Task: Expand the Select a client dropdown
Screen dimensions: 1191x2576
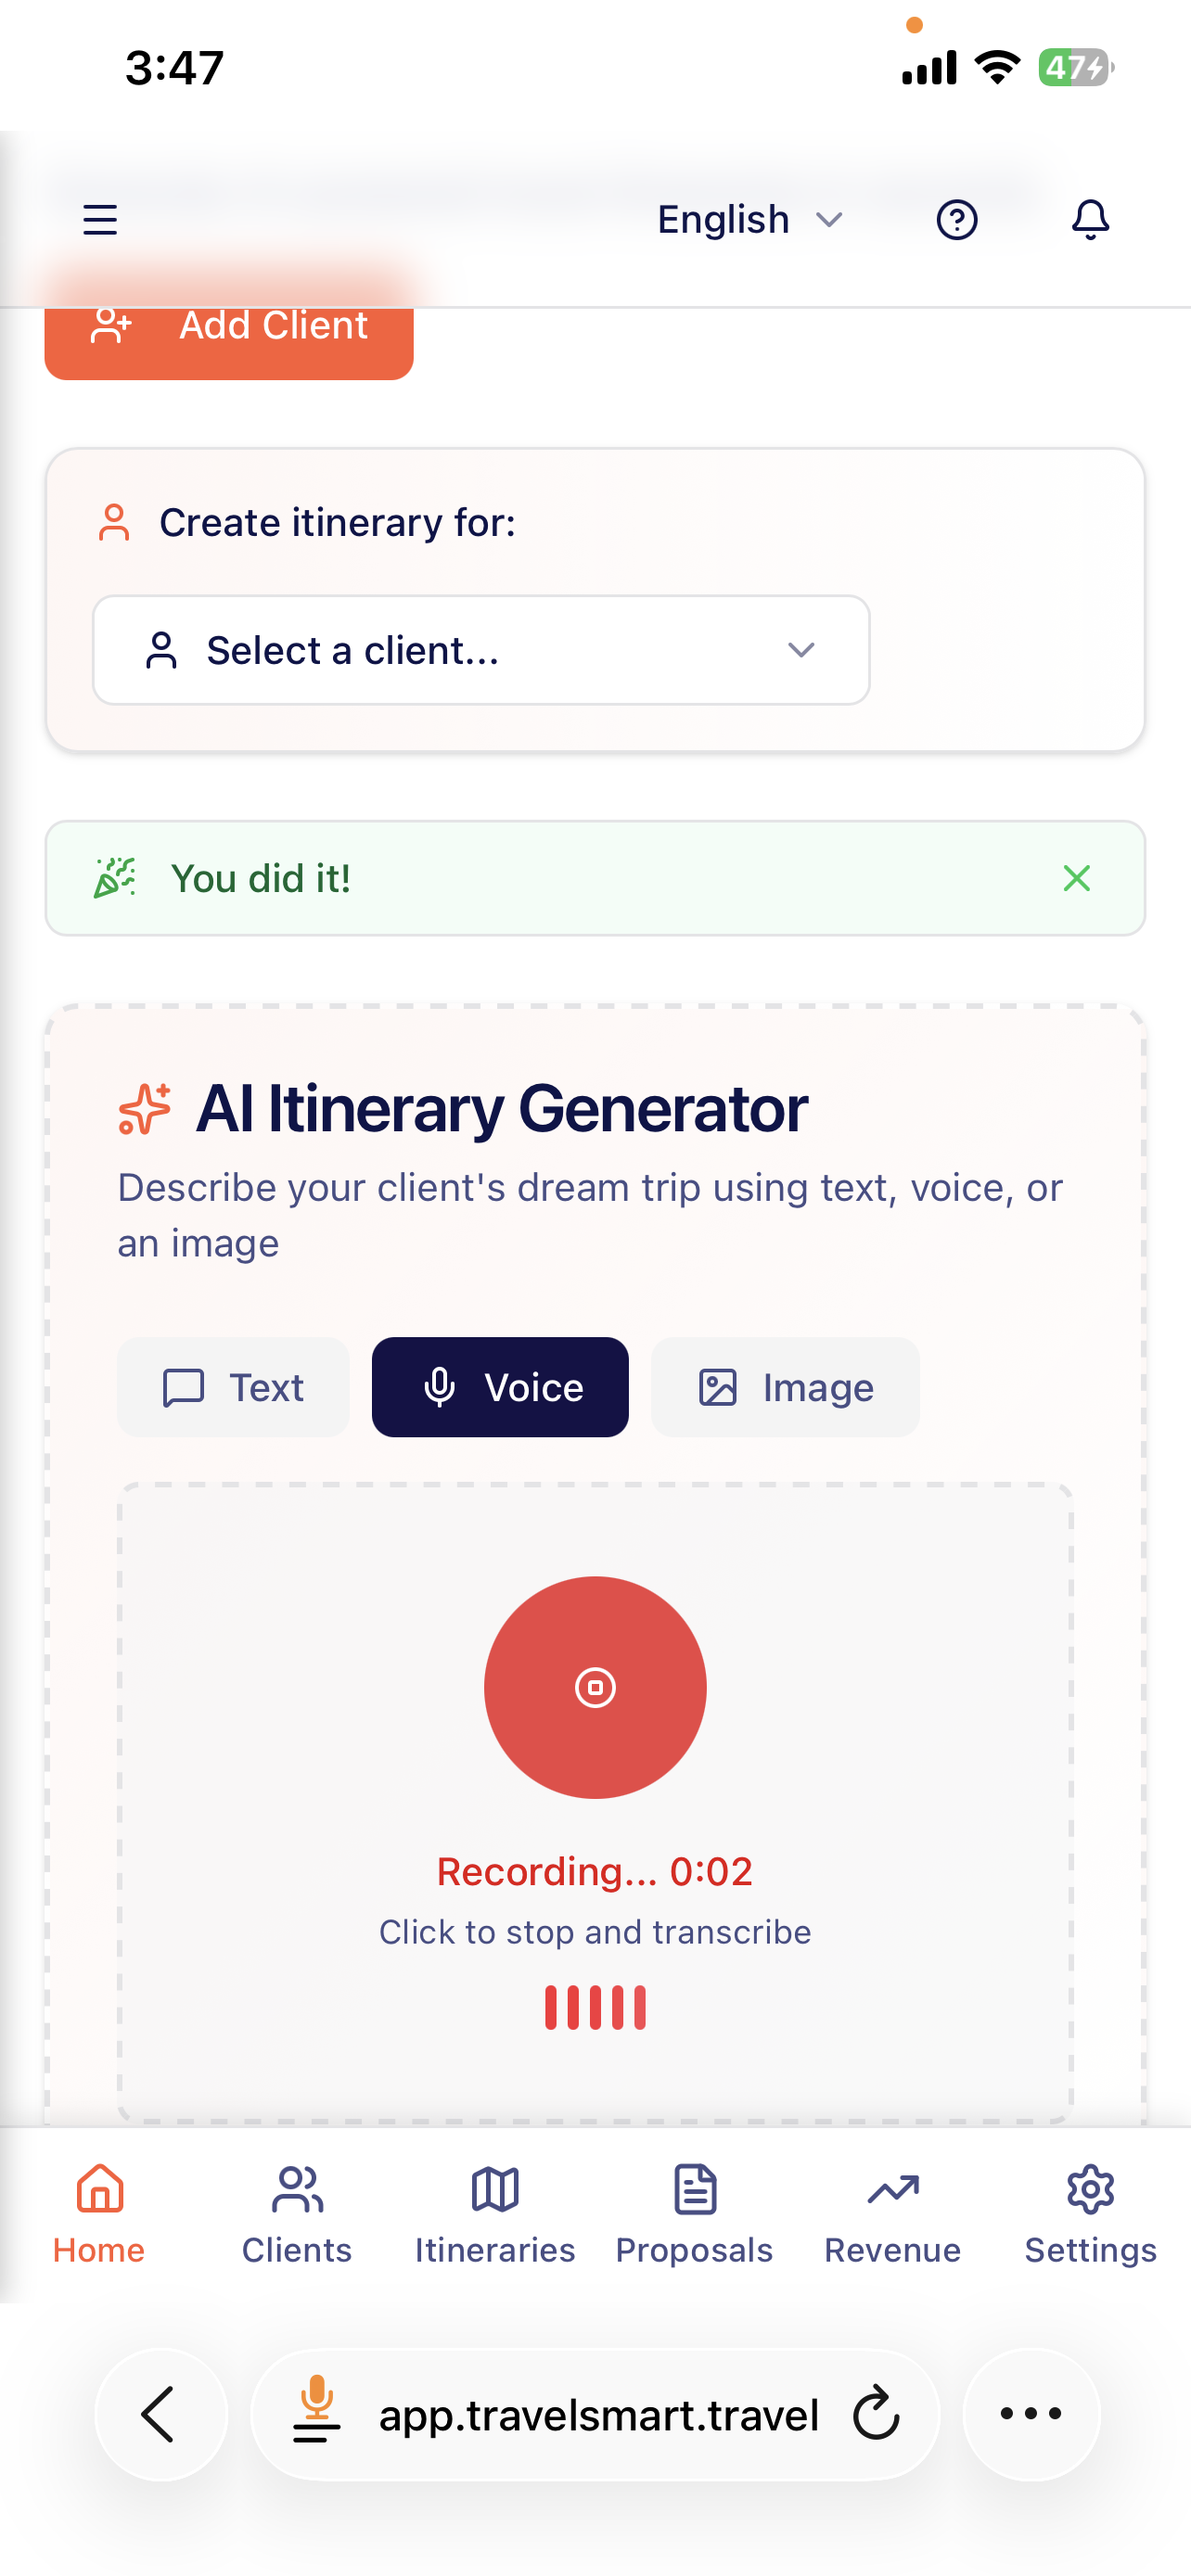Action: 482,649
